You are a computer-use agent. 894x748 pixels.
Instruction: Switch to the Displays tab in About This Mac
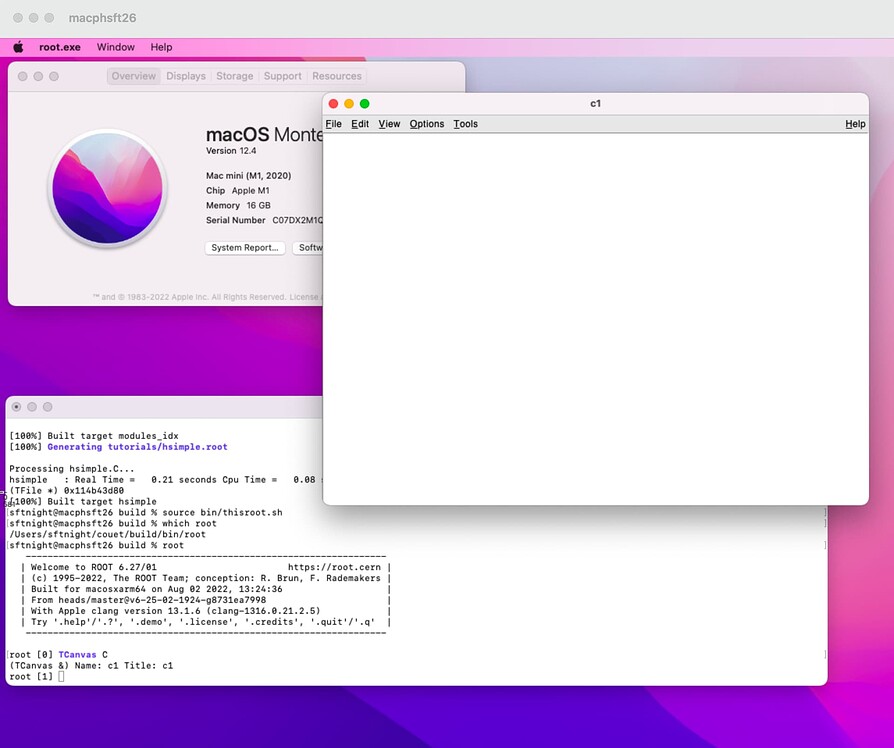point(186,76)
